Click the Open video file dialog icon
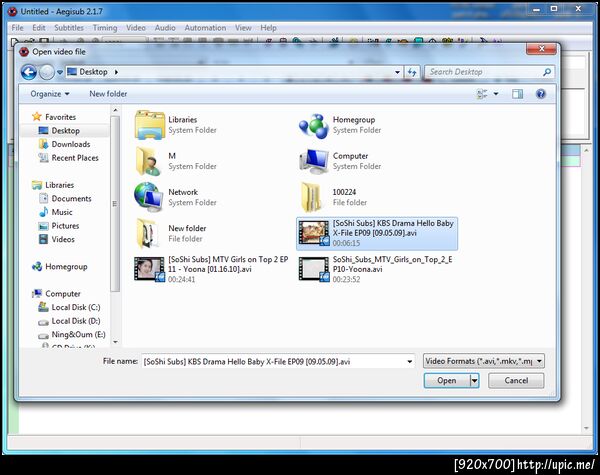Screen dimensions: 600x475 (24, 52)
